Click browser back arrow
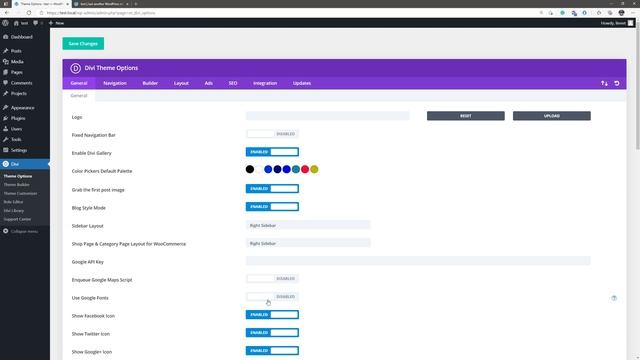Screen dimensions: 640x360 point(7,13)
